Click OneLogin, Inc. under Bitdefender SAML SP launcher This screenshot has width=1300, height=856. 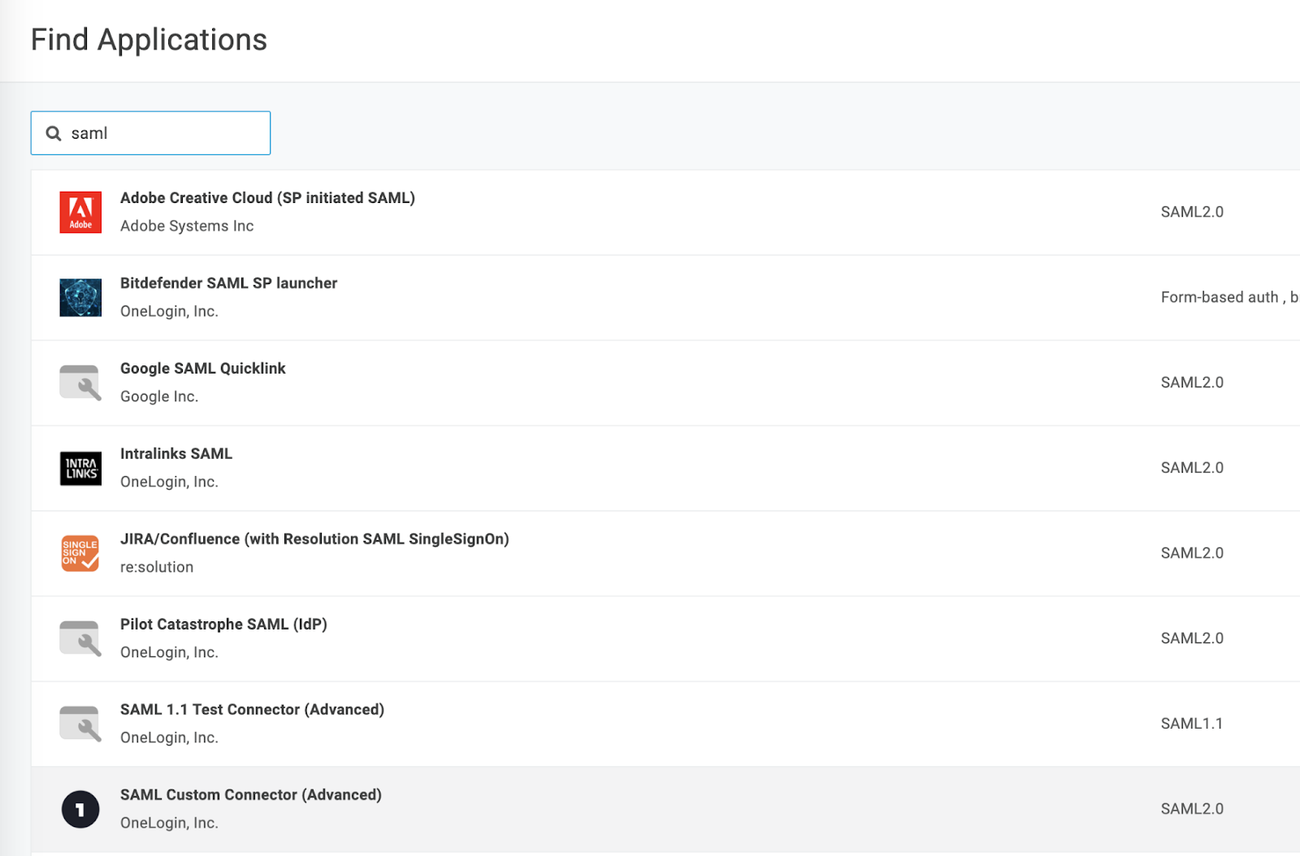click(169, 311)
